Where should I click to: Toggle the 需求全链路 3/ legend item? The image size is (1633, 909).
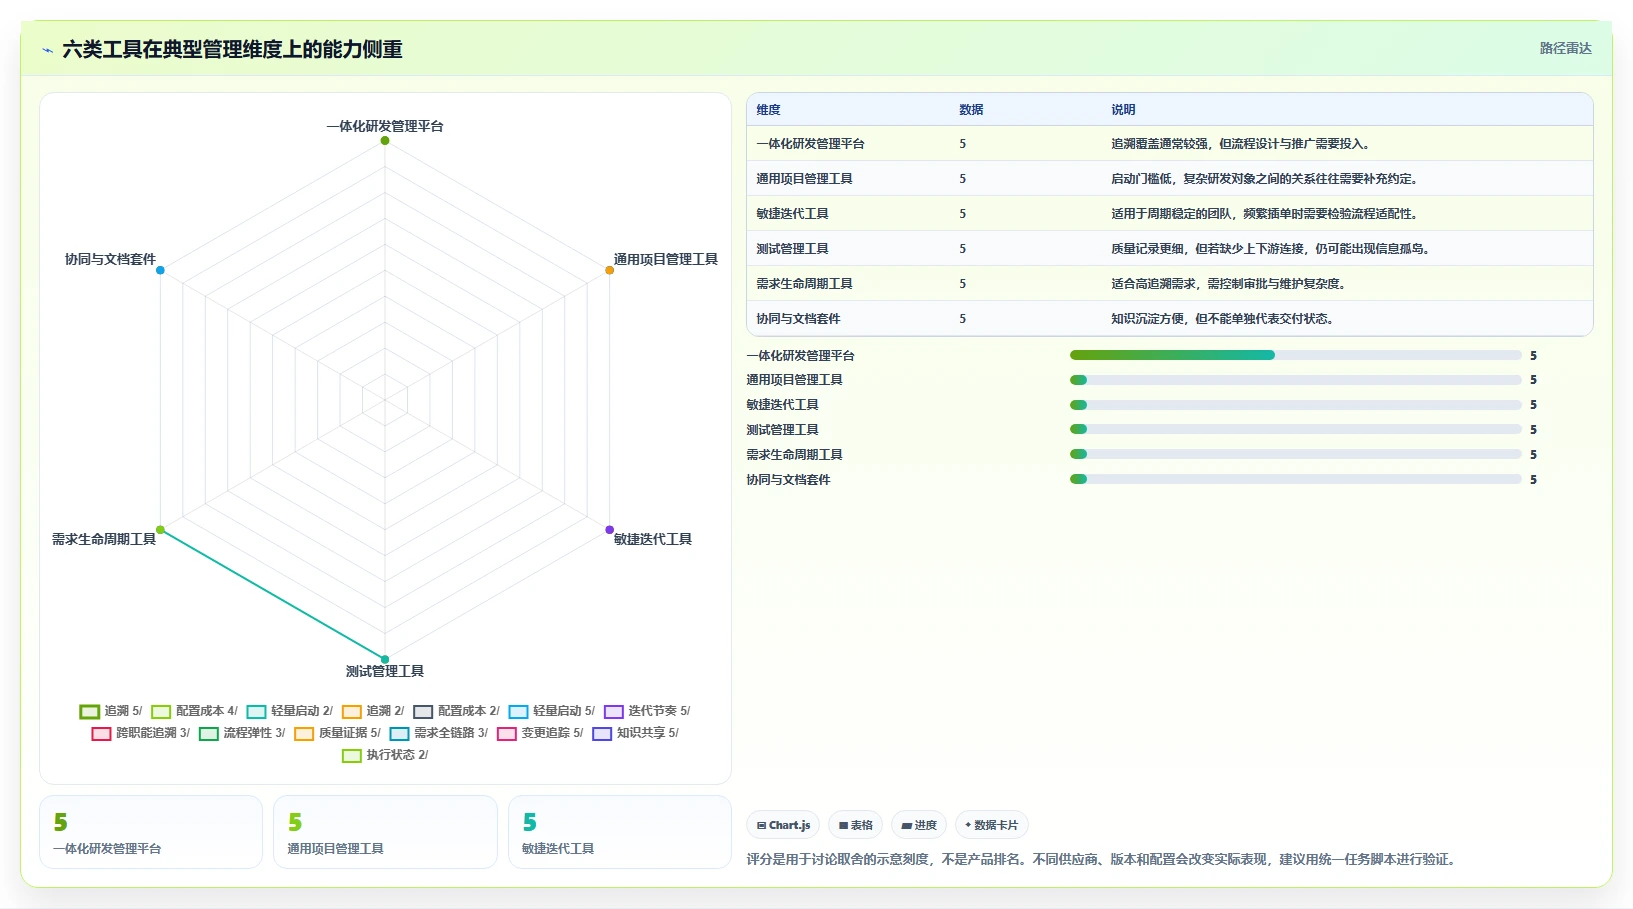tap(438, 733)
